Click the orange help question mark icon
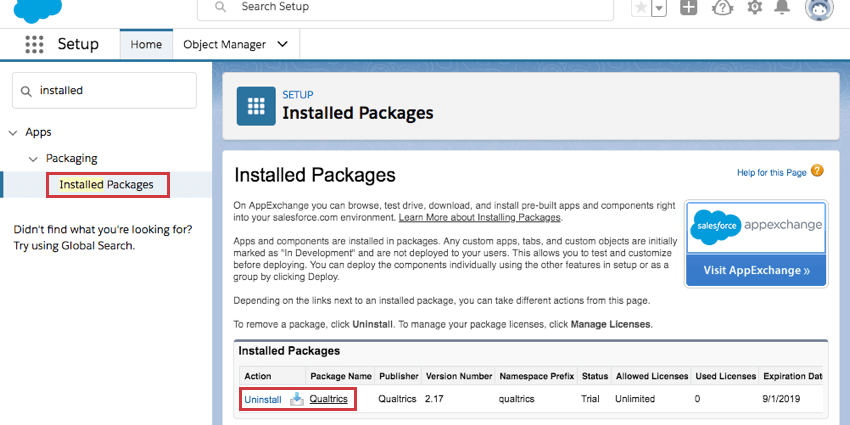Image resolution: width=850 pixels, height=425 pixels. [x=817, y=171]
